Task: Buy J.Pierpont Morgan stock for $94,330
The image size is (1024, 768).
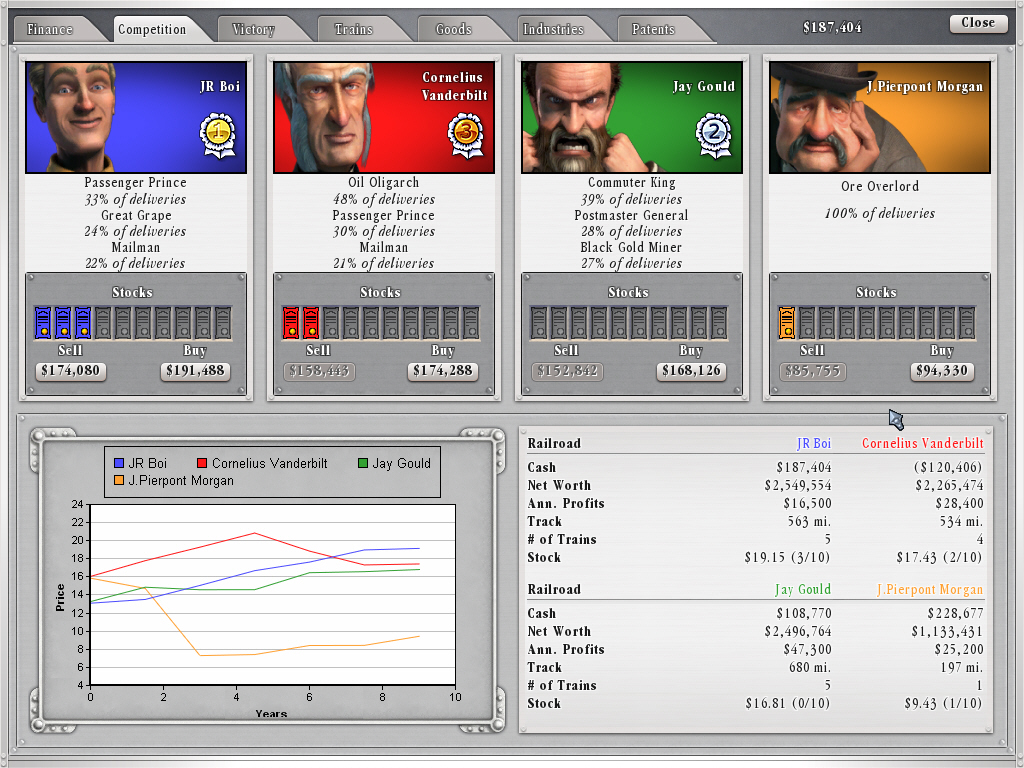Action: tap(942, 371)
